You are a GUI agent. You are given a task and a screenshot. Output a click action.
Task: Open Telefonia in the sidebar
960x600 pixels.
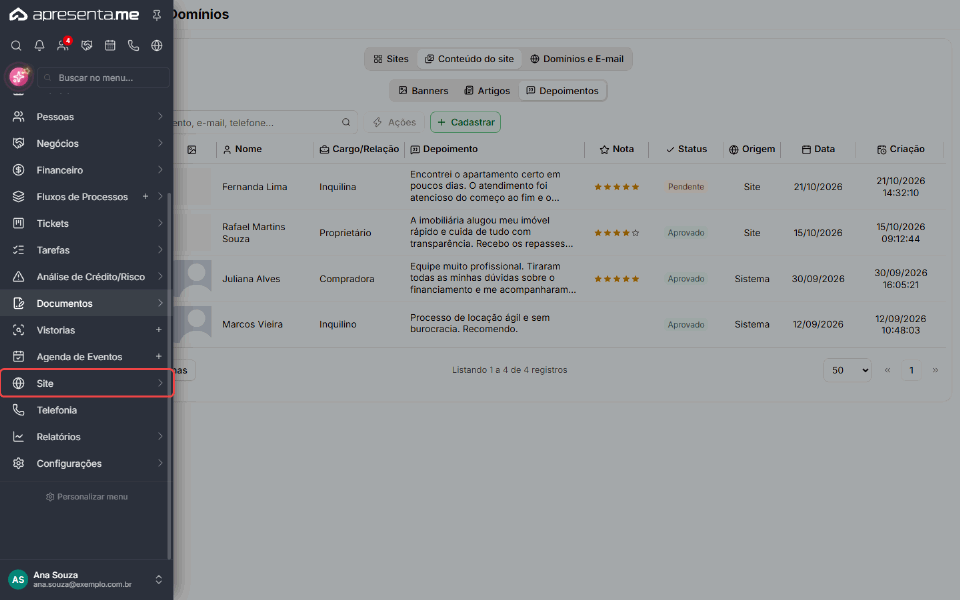pos(86,410)
